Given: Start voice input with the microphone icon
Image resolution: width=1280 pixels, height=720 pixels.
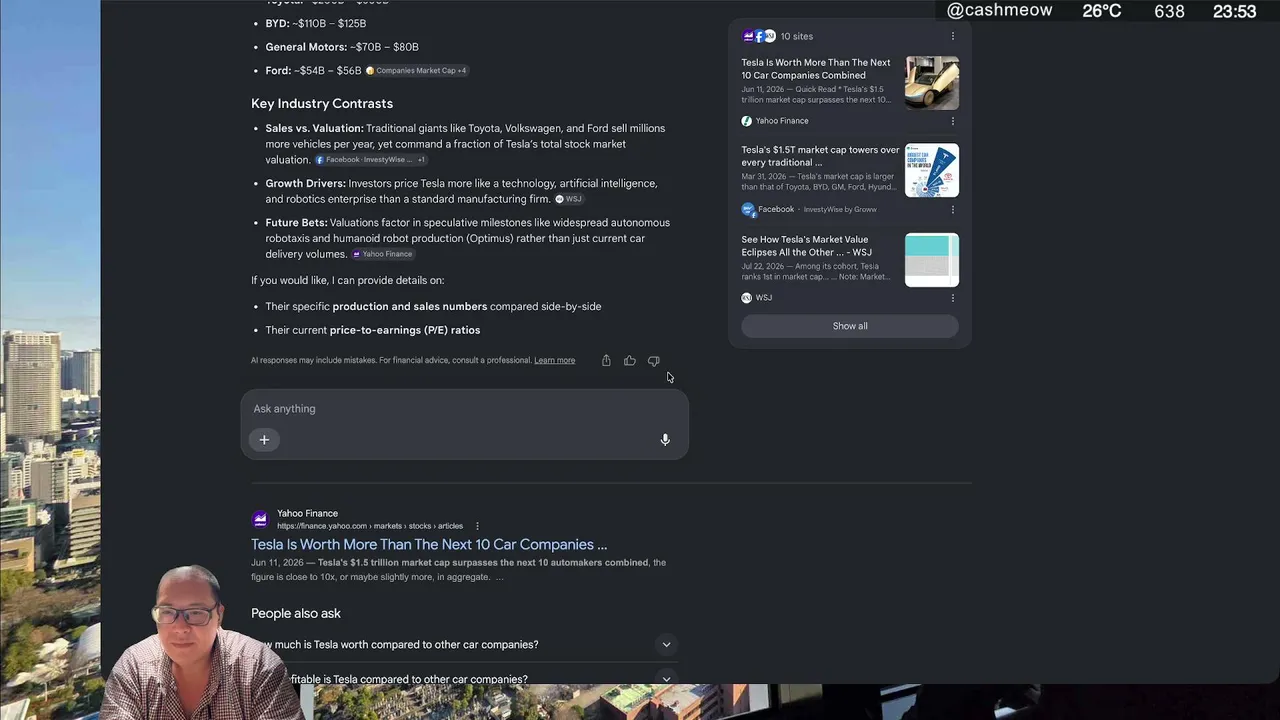Looking at the screenshot, I should tap(665, 440).
